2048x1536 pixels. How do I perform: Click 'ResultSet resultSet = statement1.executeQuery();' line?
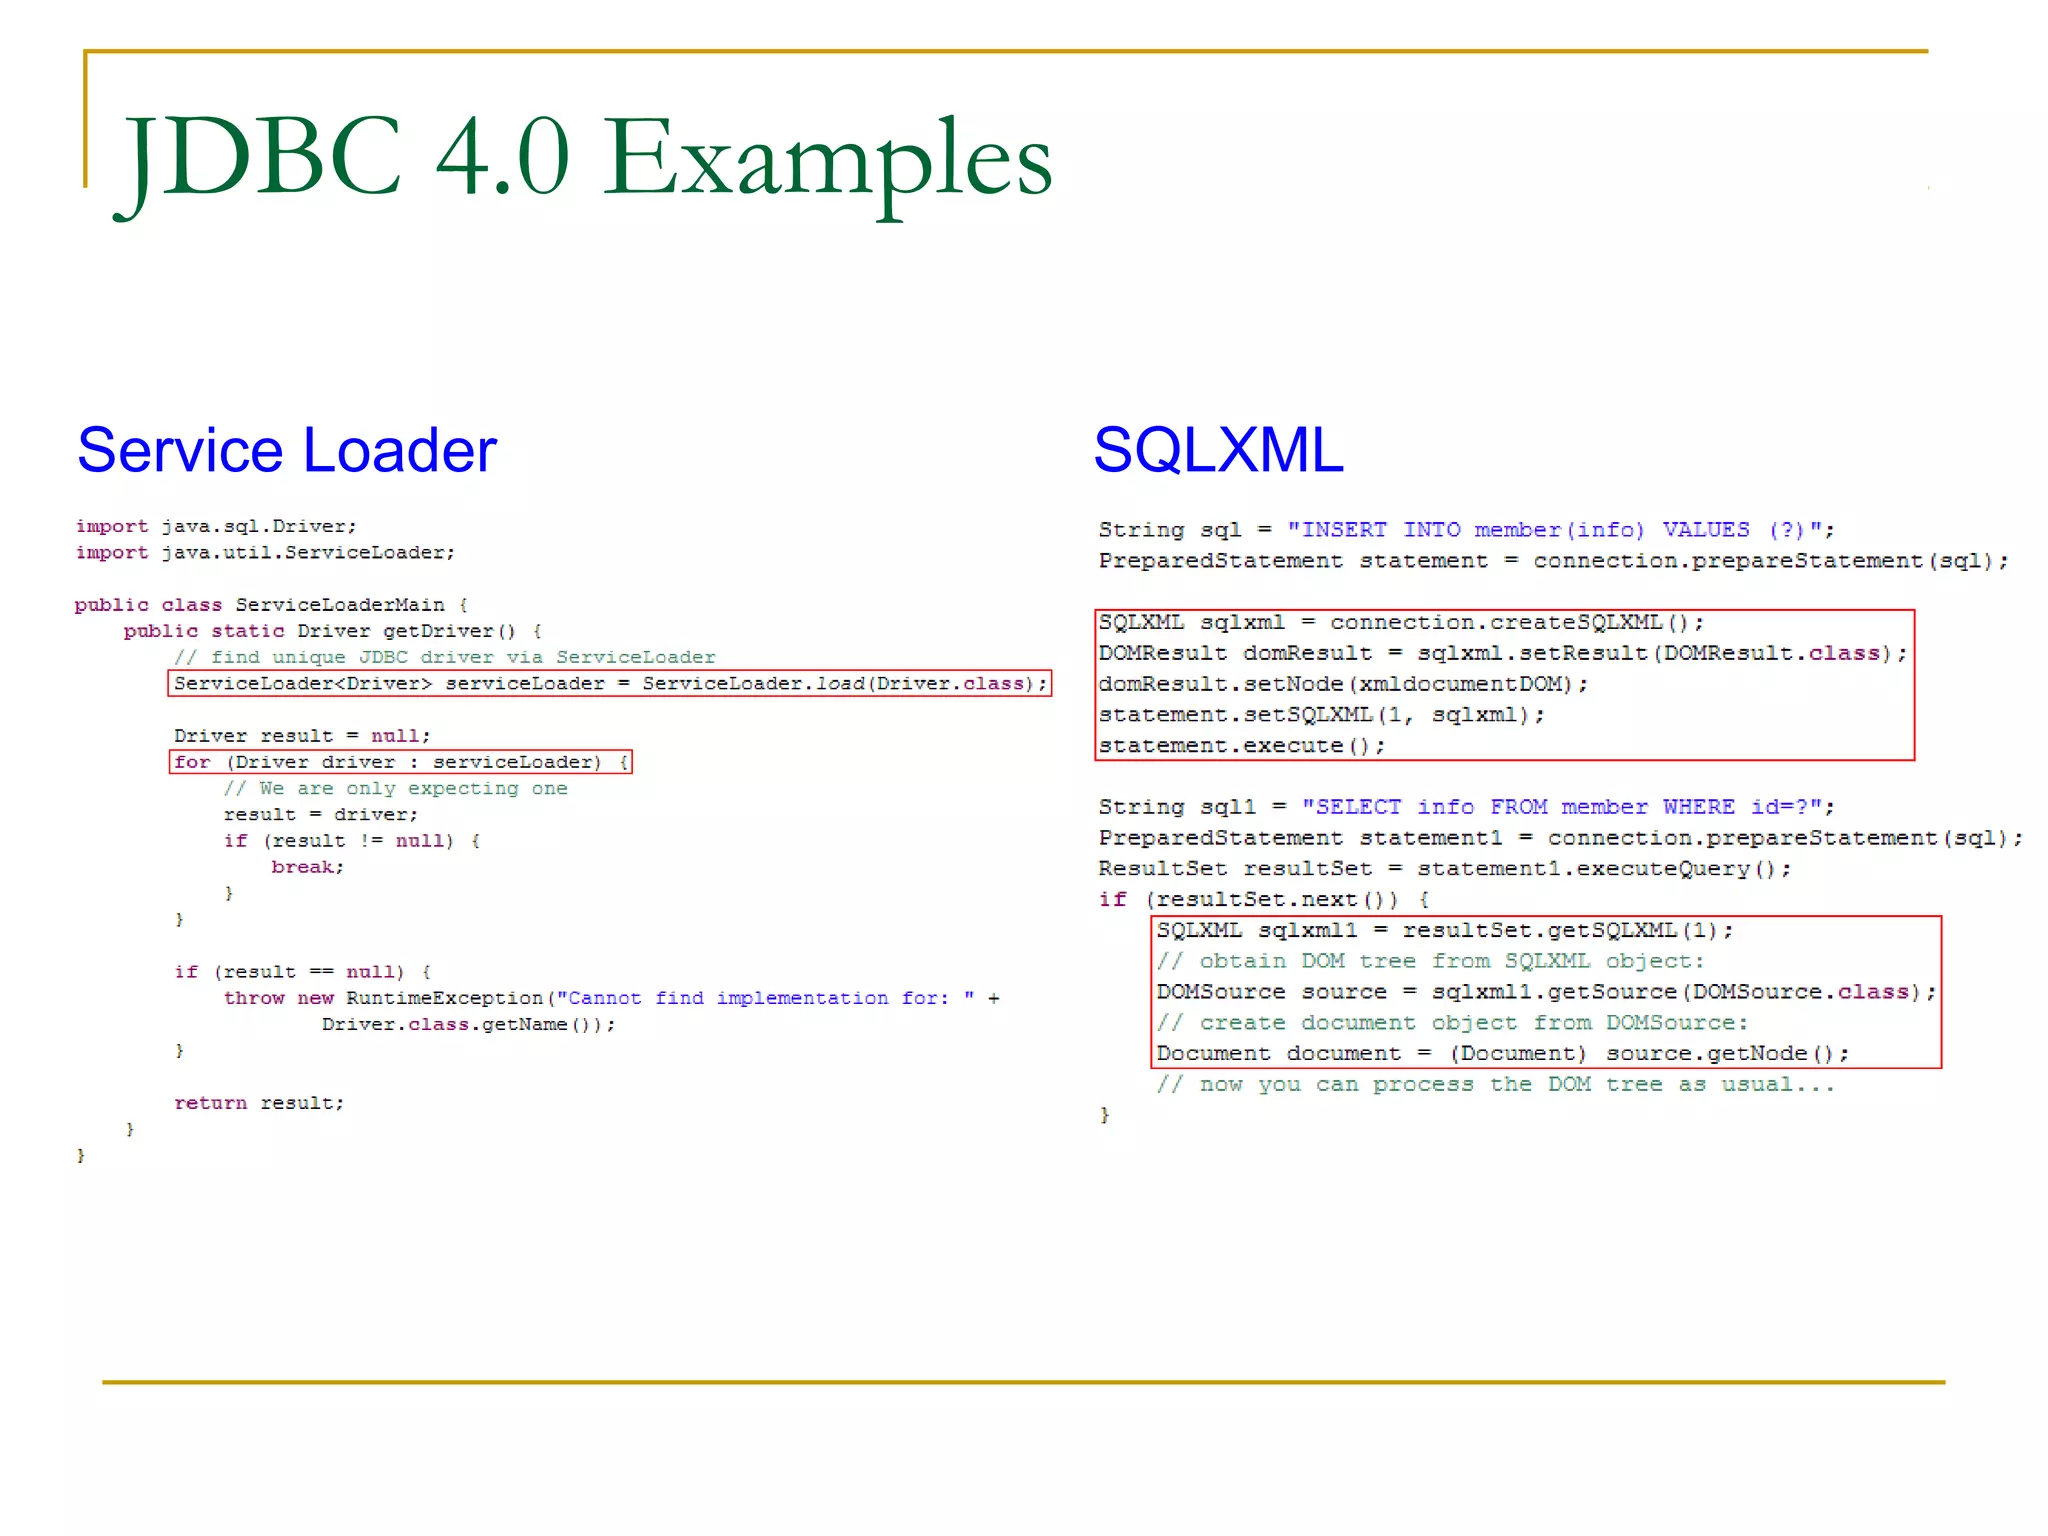(1446, 869)
